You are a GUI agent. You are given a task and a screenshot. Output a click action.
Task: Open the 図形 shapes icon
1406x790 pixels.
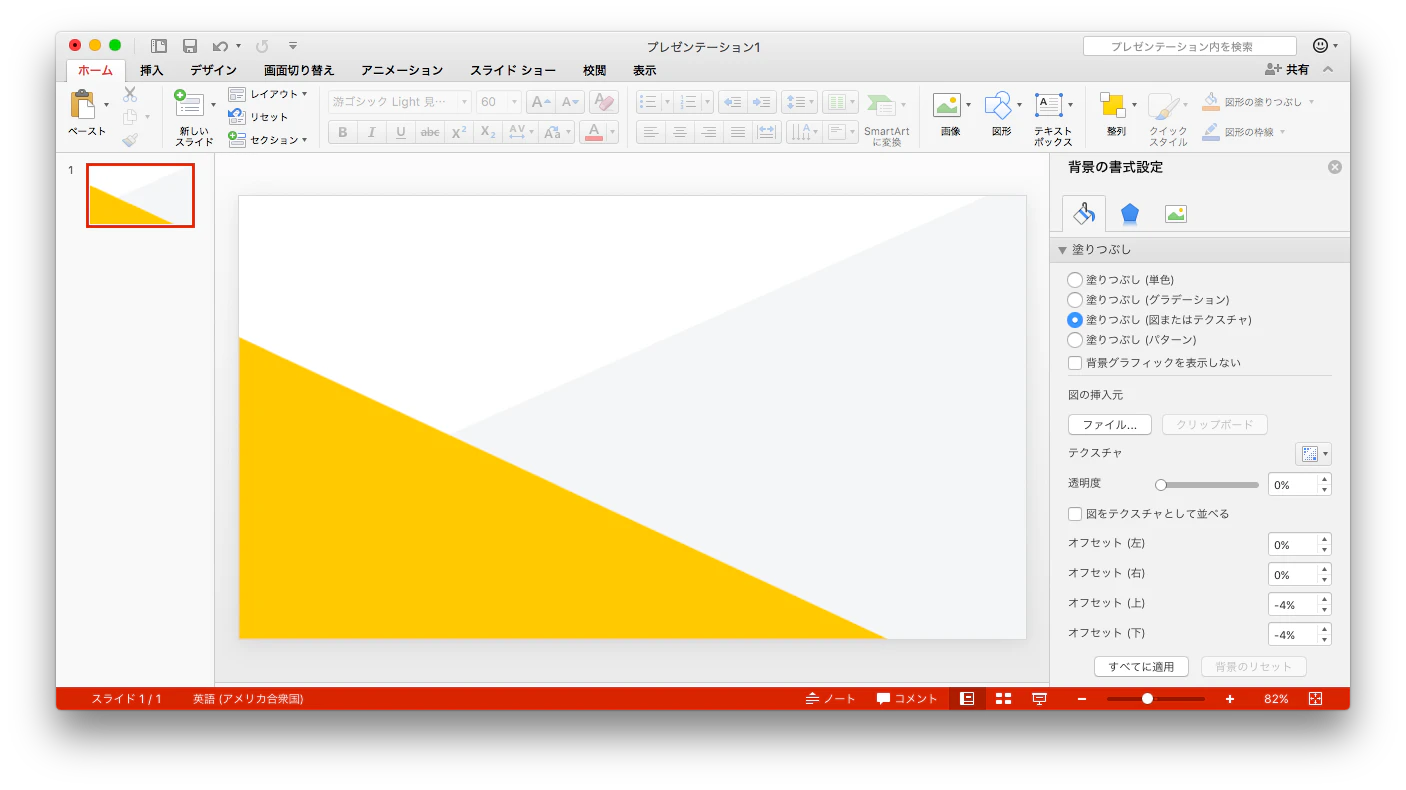pos(998,105)
